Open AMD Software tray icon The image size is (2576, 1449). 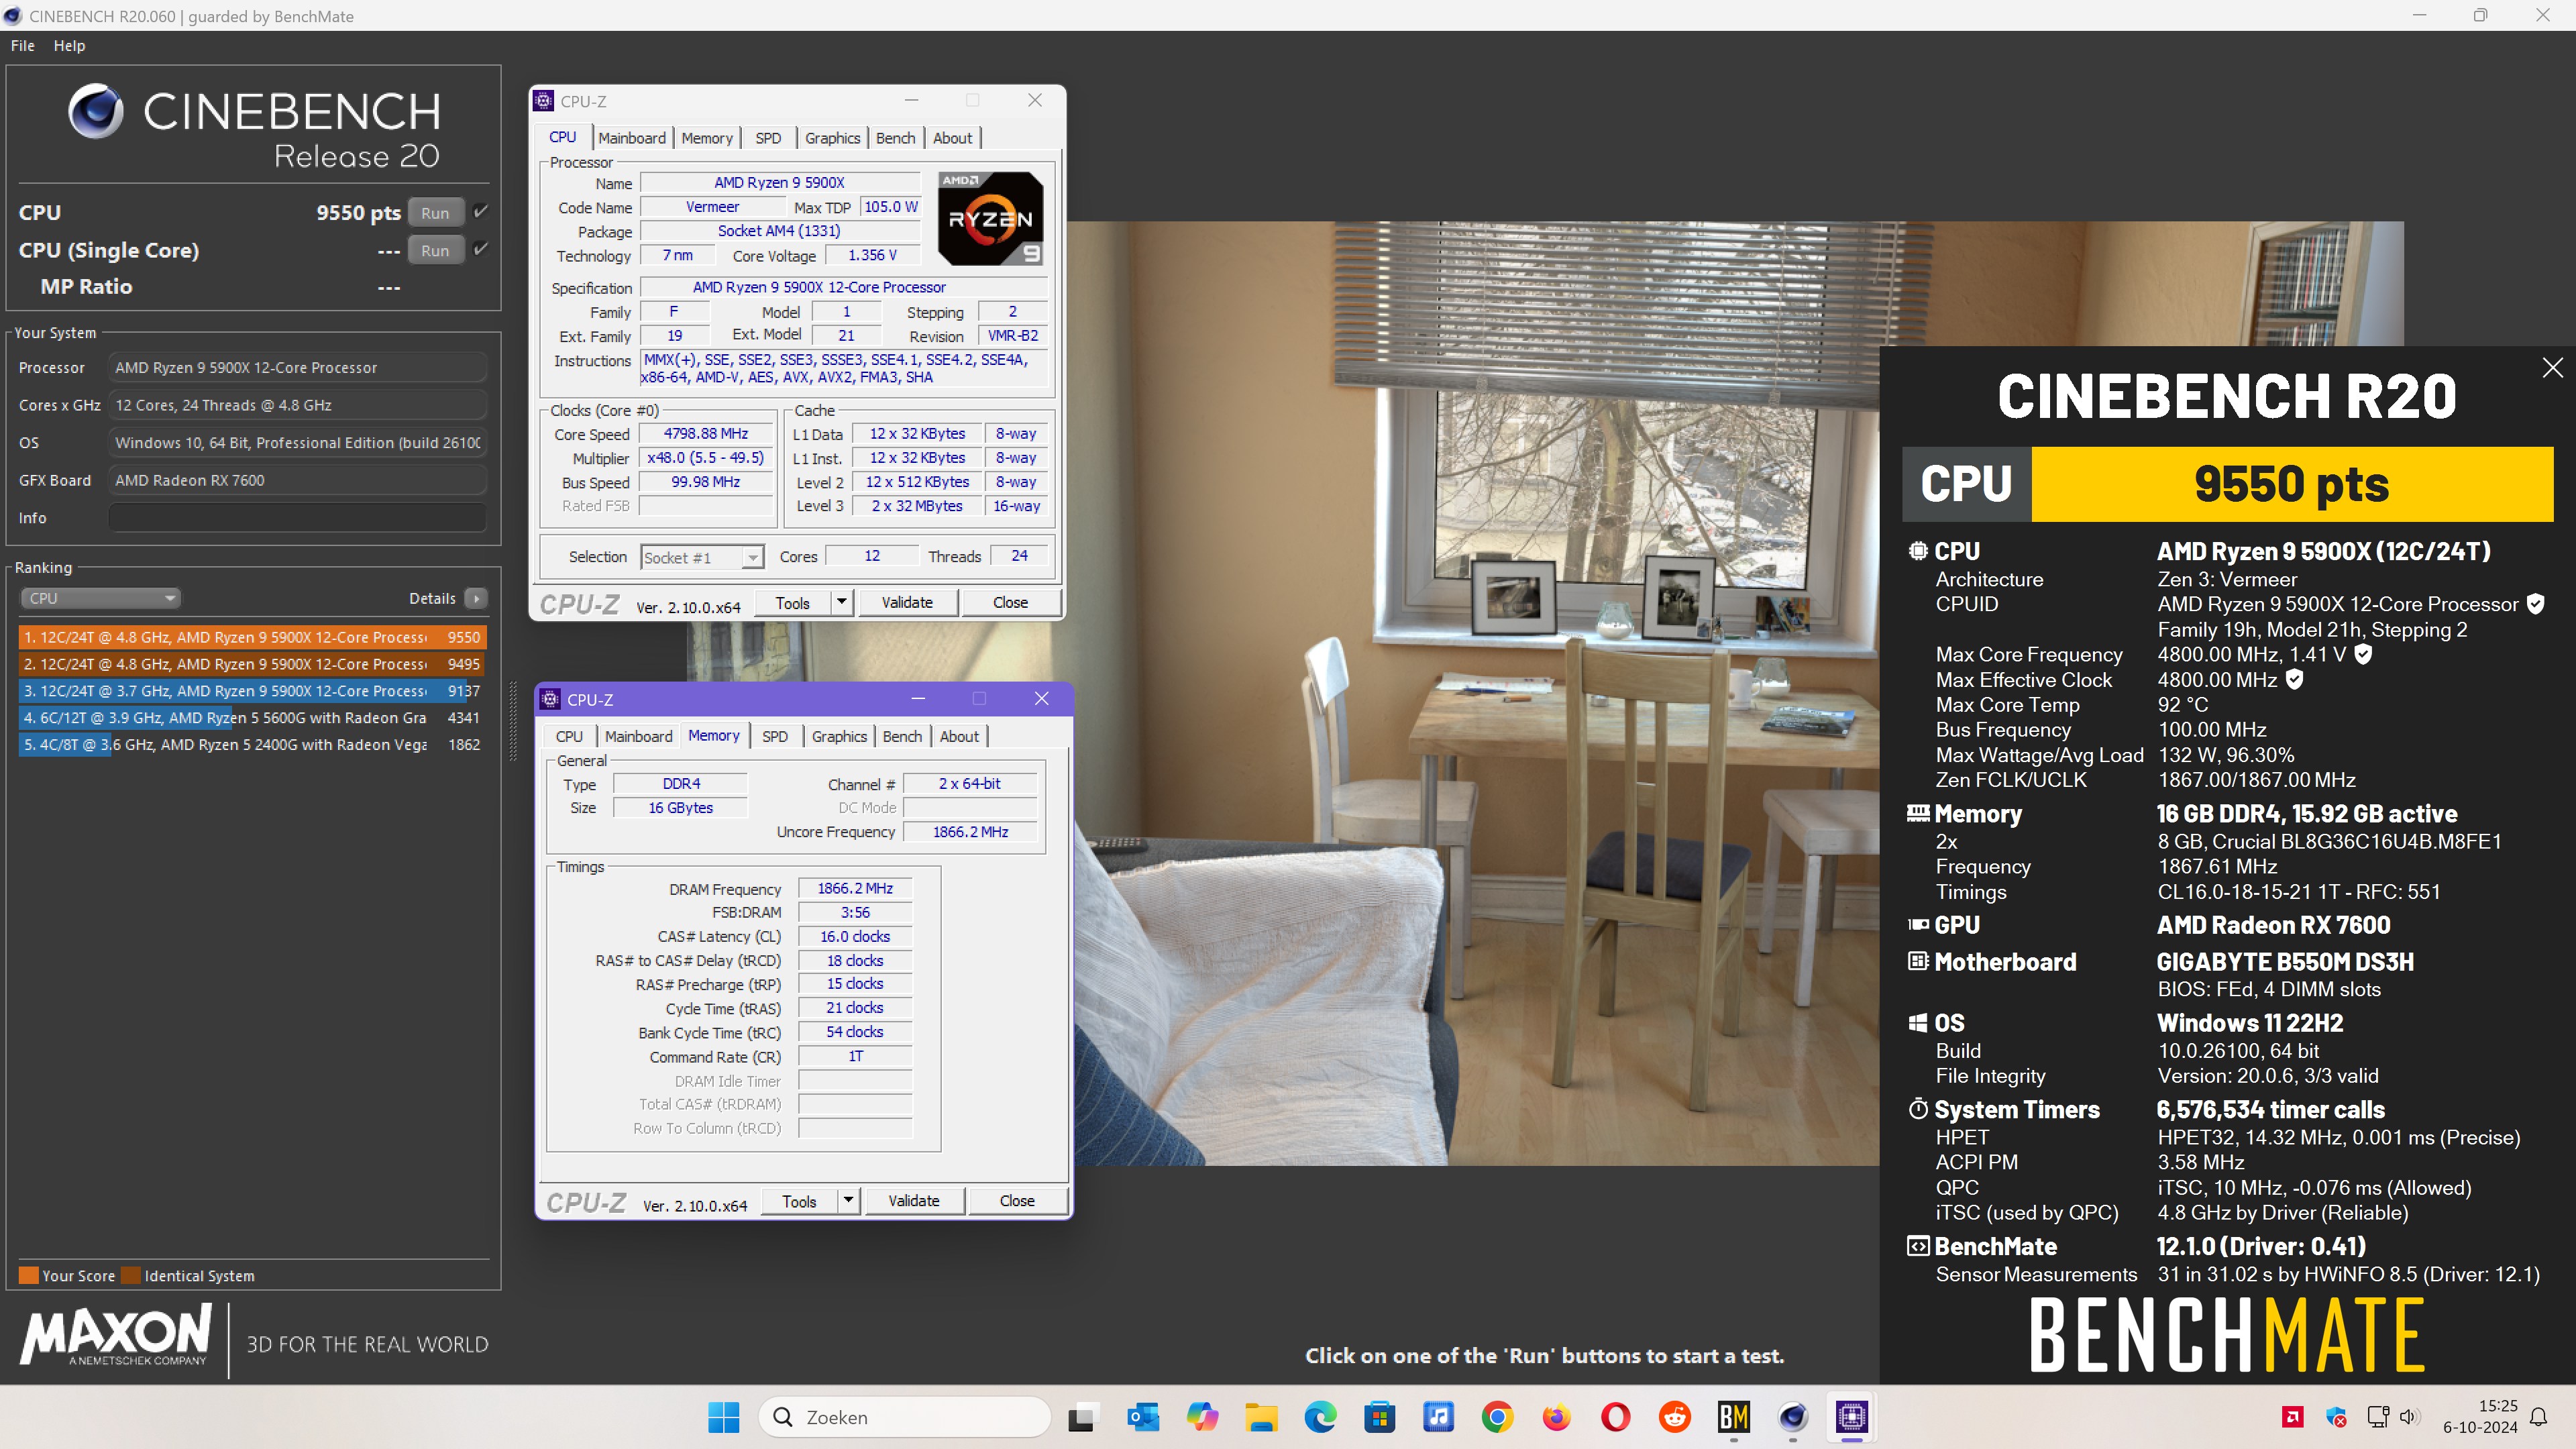2293,1417
